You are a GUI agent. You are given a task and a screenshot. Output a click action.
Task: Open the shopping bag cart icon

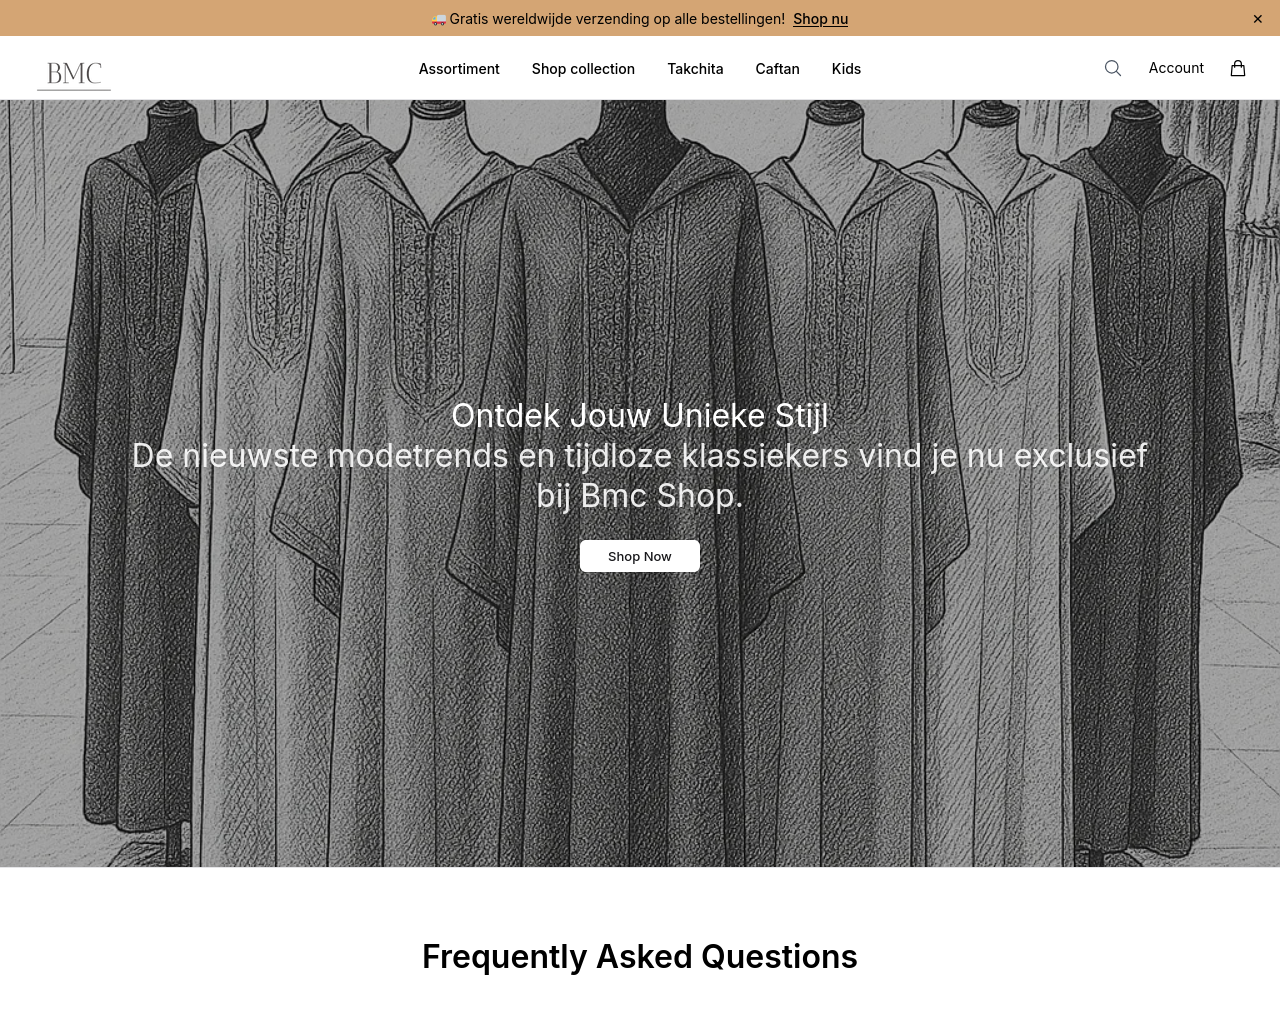[1238, 68]
